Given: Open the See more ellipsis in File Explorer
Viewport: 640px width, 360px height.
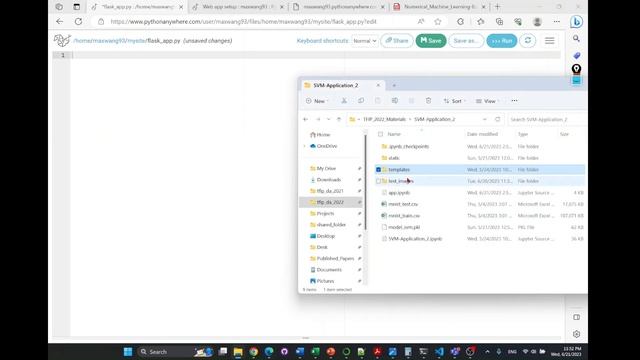Looking at the screenshot, I should 514,100.
